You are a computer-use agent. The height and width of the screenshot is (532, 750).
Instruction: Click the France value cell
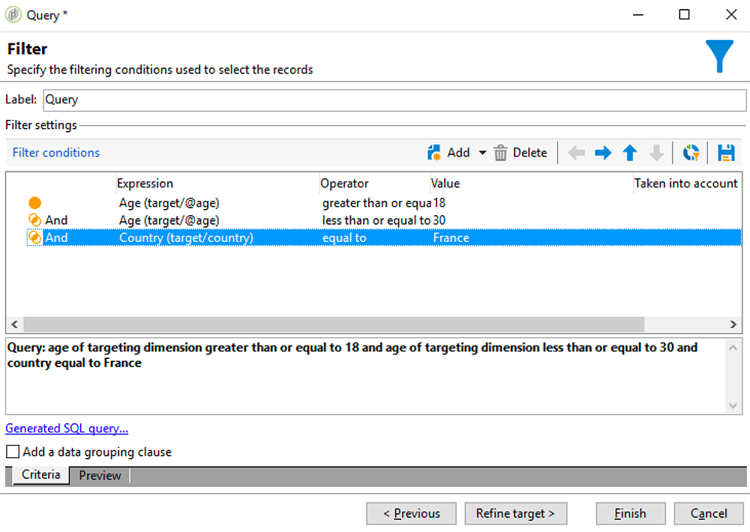(x=451, y=237)
